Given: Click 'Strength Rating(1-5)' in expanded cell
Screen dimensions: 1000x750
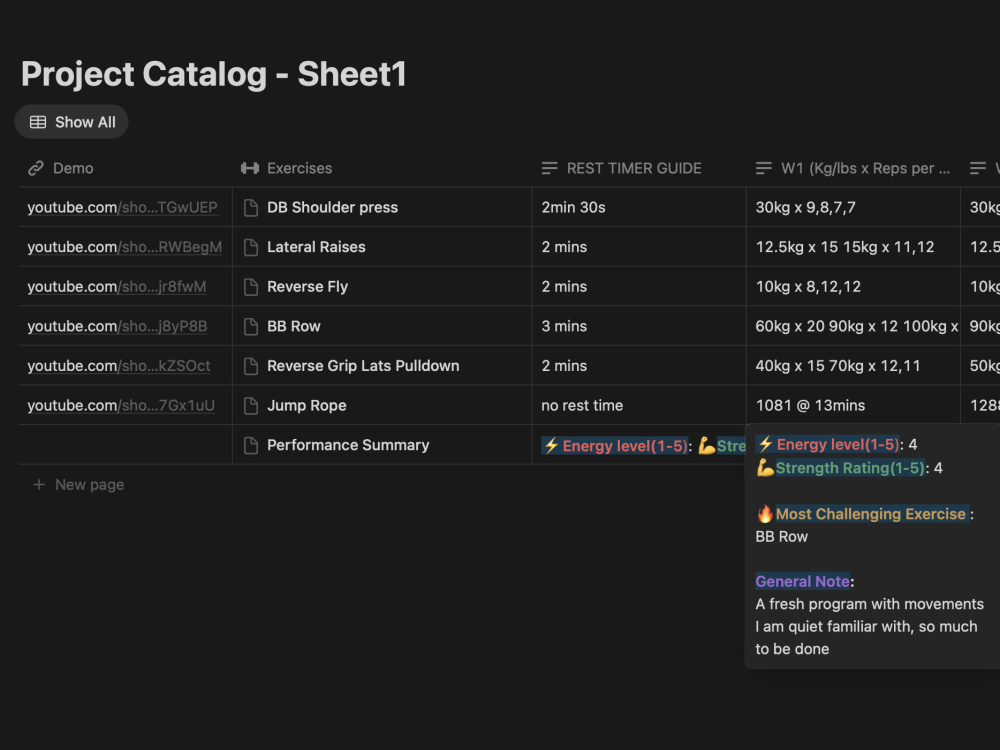Looking at the screenshot, I should point(849,468).
